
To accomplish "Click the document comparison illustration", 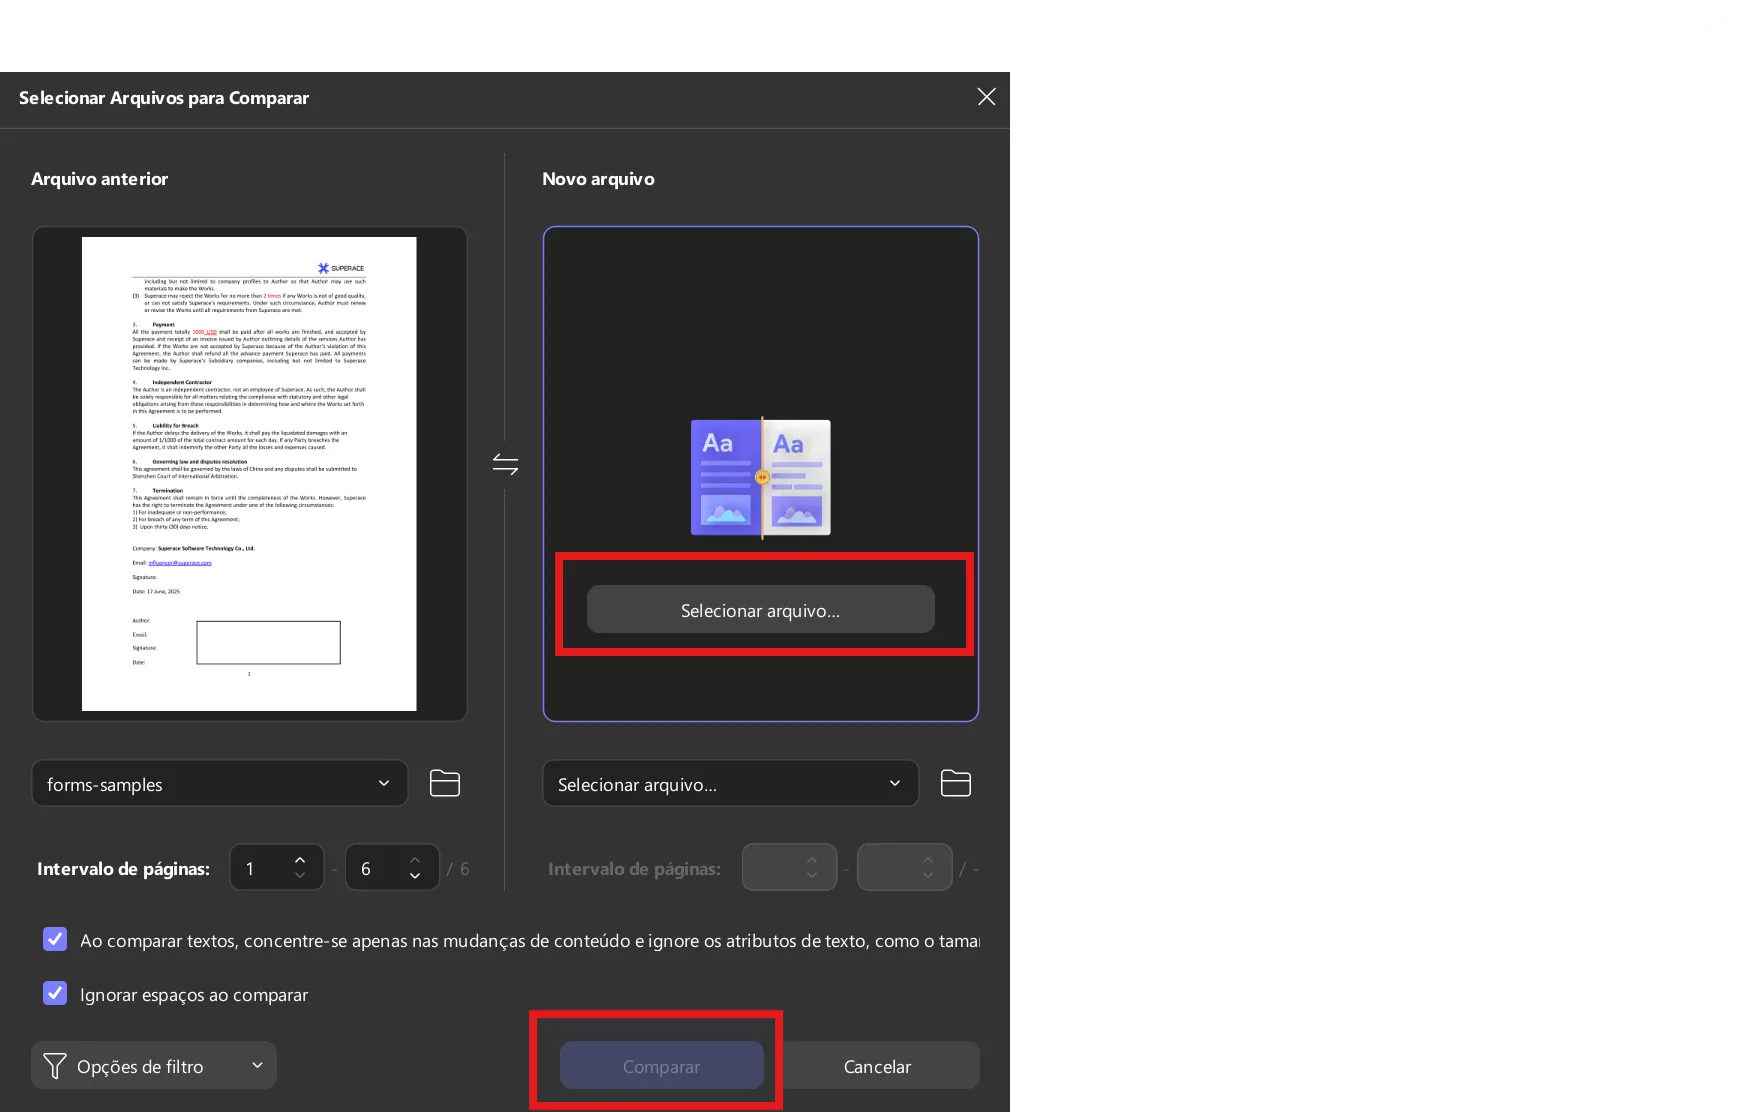I will coord(760,478).
